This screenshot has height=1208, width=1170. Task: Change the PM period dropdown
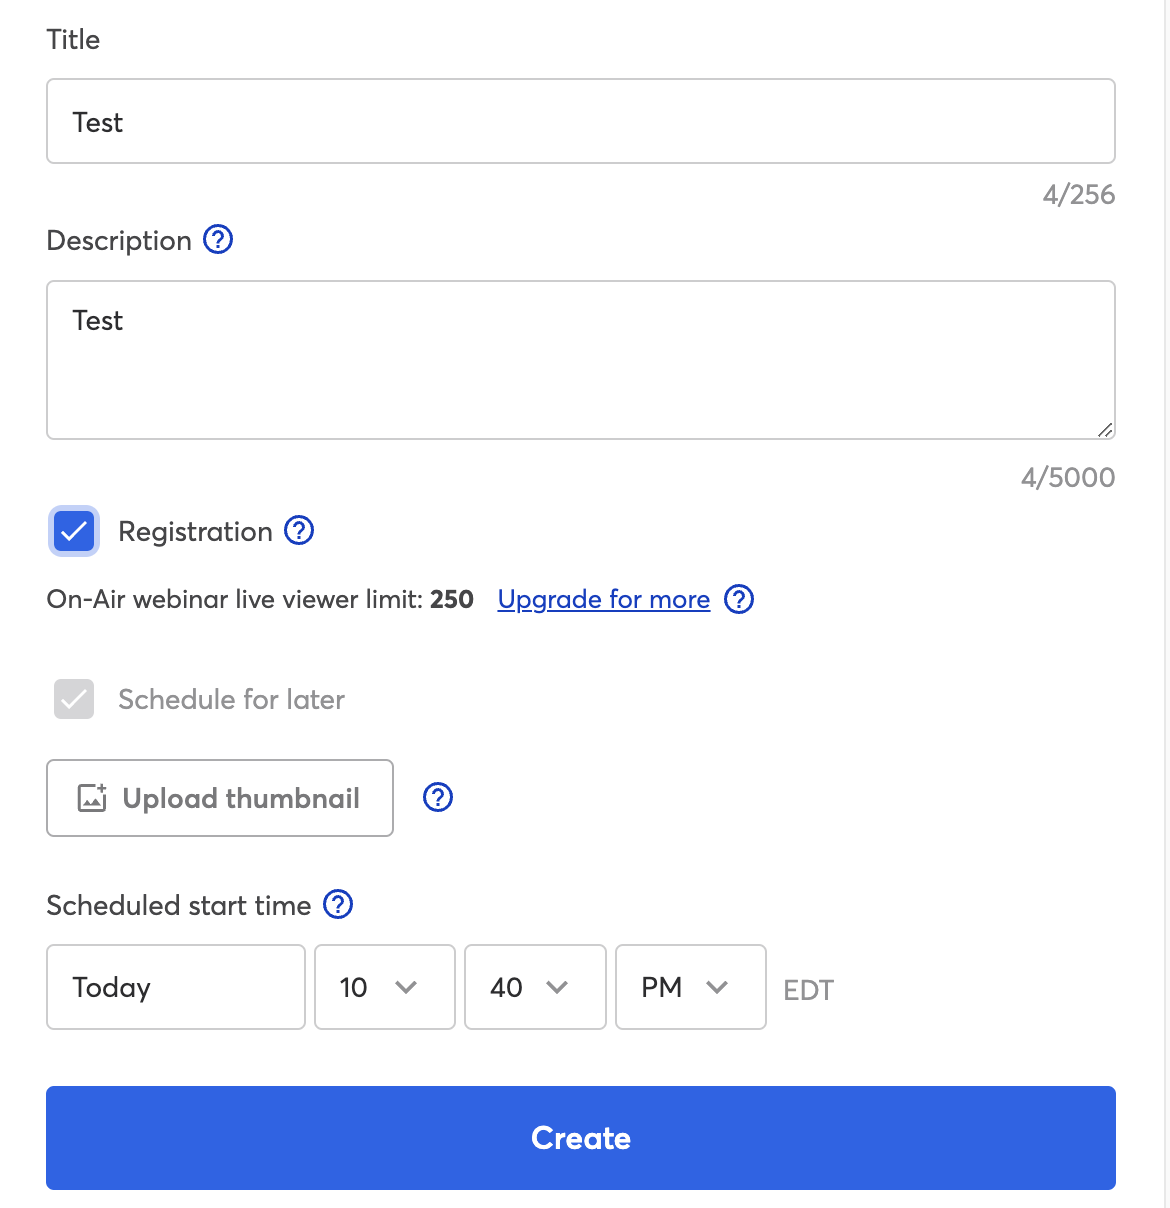click(x=690, y=987)
